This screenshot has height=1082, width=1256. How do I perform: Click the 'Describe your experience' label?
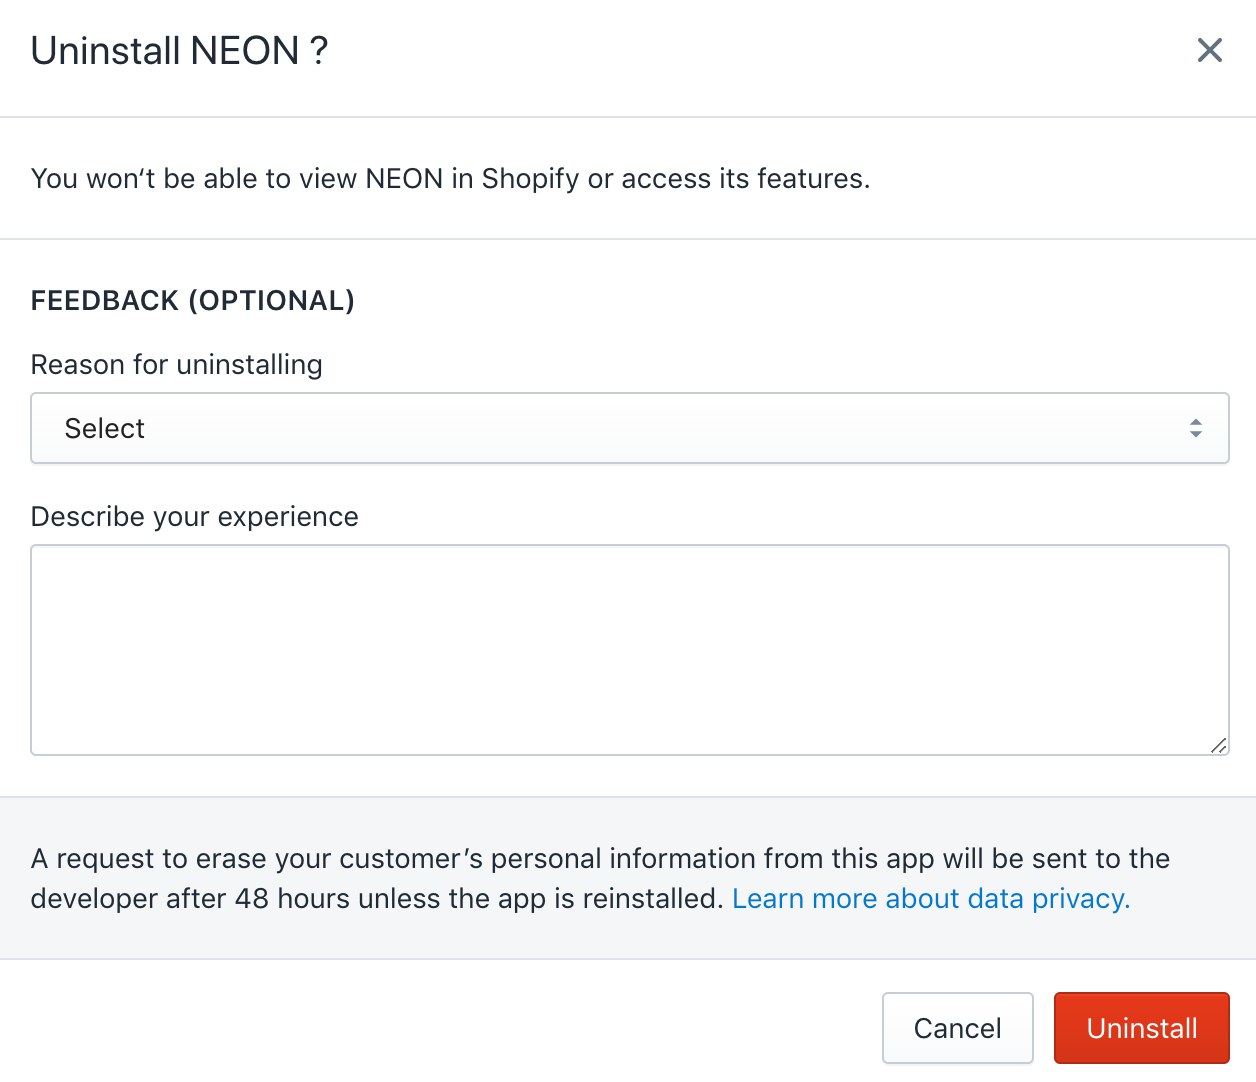pyautogui.click(x=195, y=517)
